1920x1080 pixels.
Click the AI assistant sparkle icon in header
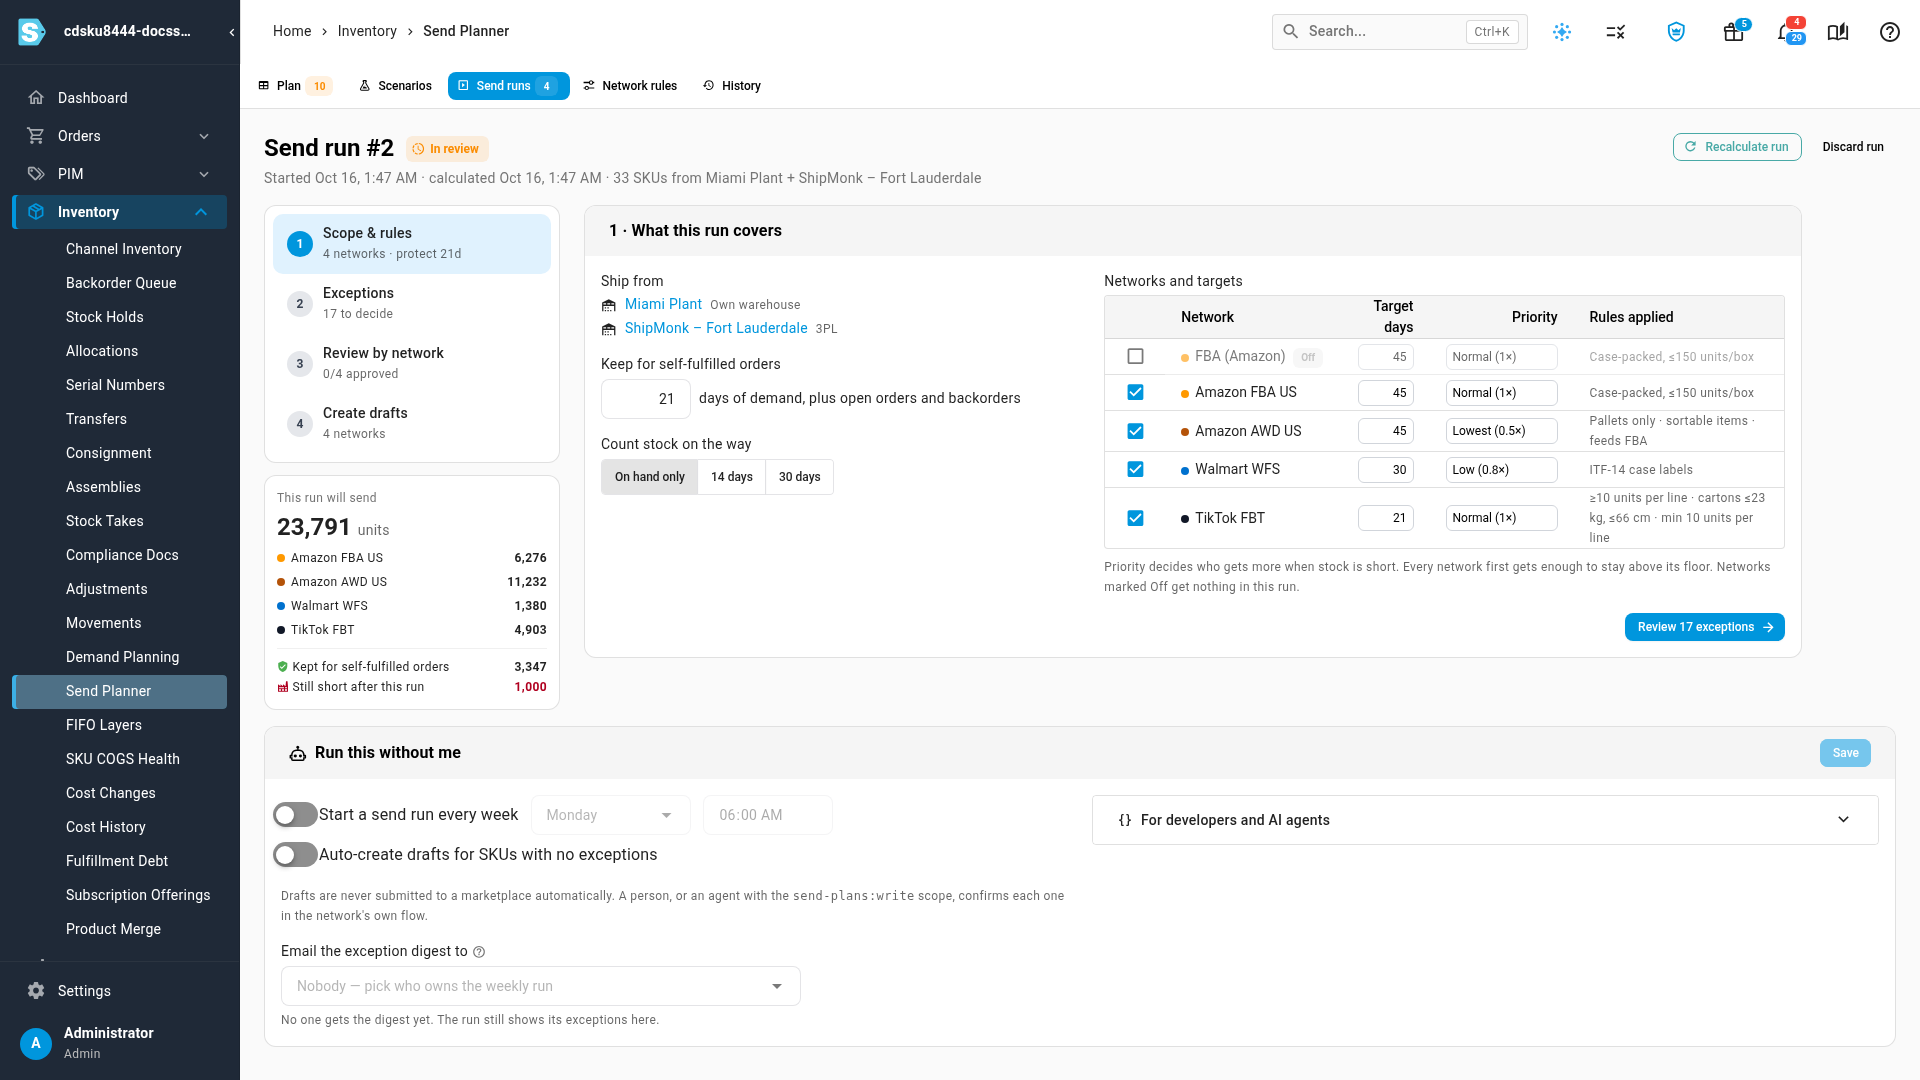pos(1562,32)
